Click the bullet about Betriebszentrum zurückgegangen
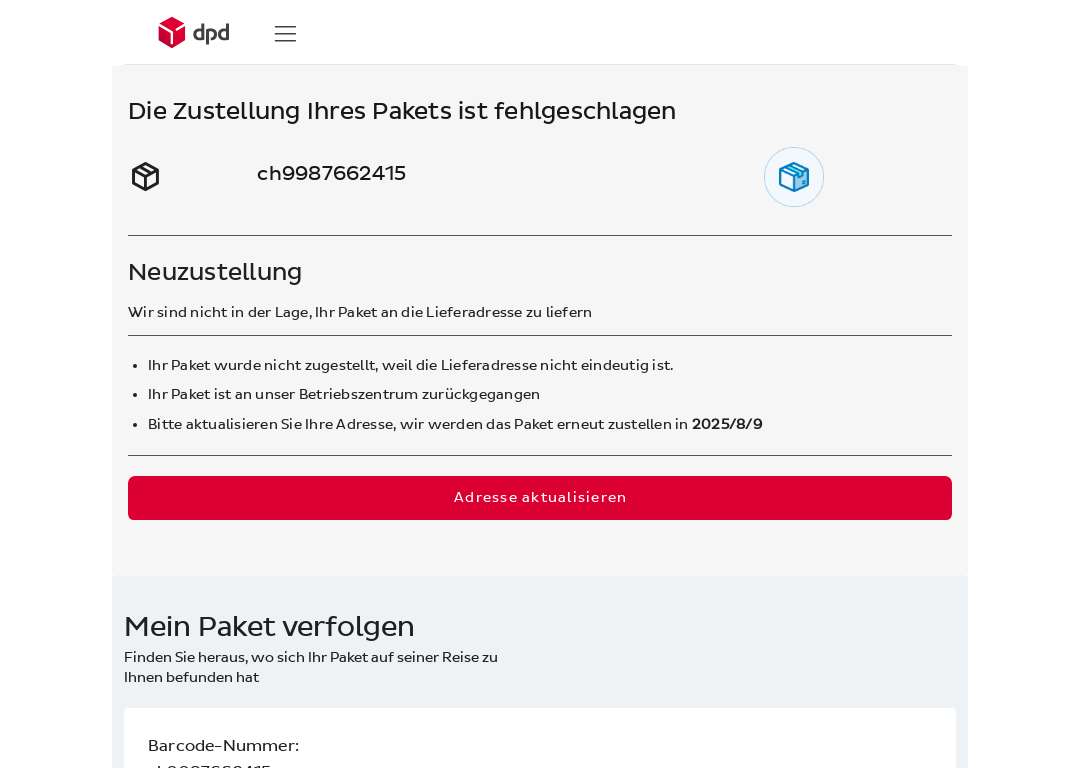The height and width of the screenshot is (768, 1080). [344, 394]
